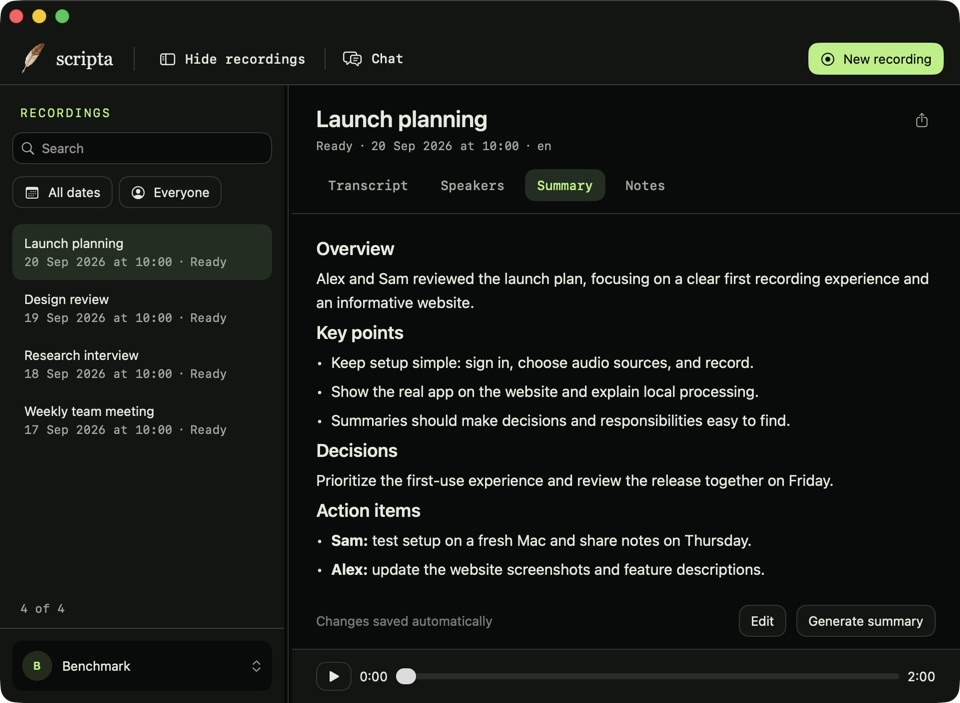Click the Overview heading
The height and width of the screenshot is (703, 960).
coord(355,249)
